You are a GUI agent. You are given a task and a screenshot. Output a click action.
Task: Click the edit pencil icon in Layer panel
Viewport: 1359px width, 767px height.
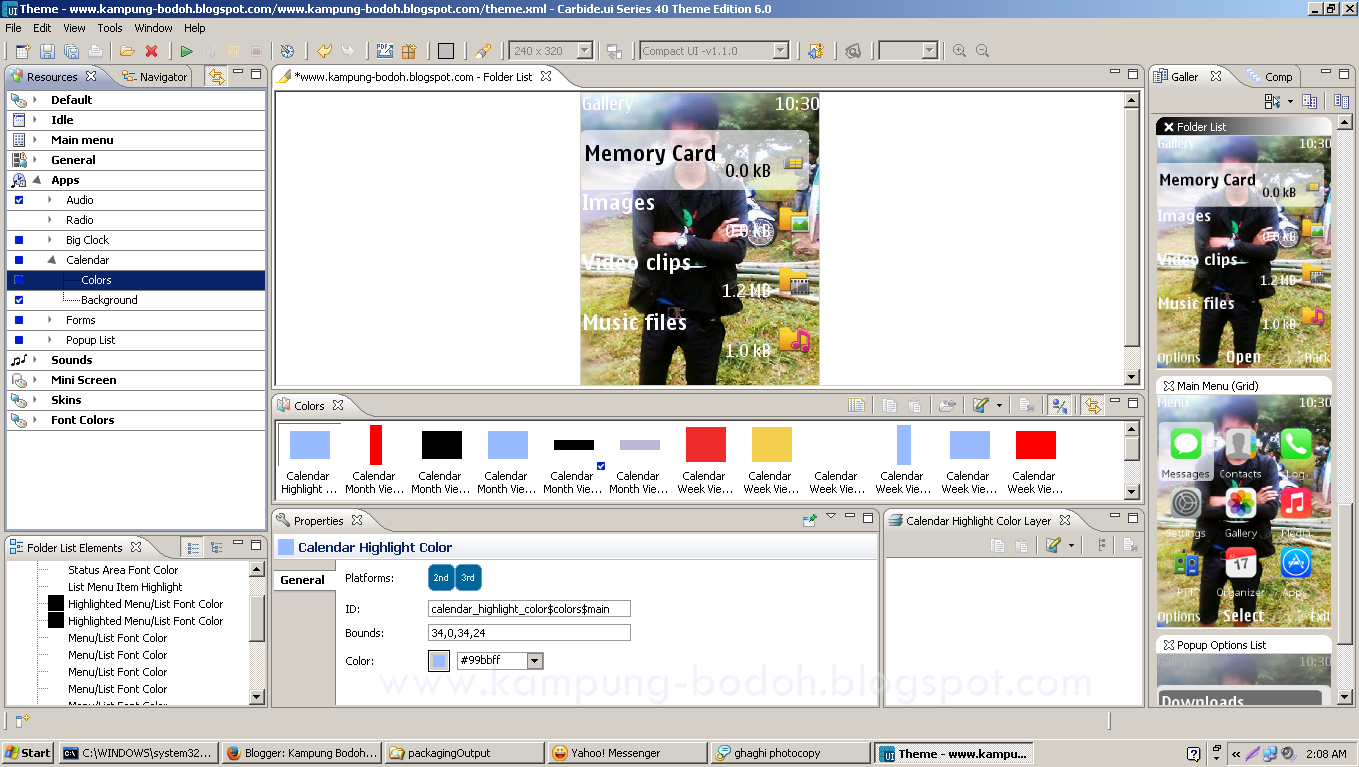pyautogui.click(x=1052, y=545)
